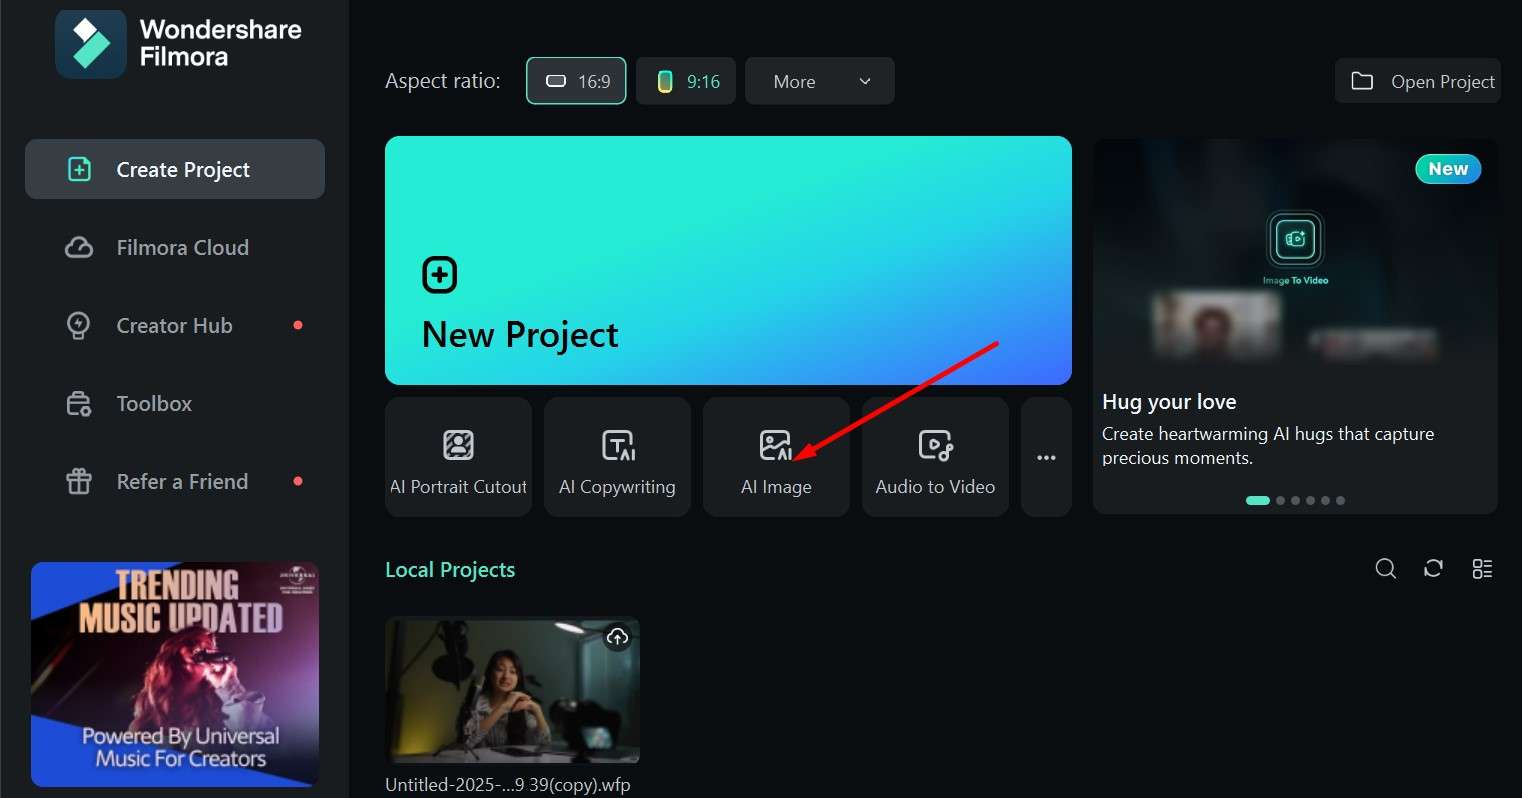Click the New badge on promo card
The height and width of the screenshot is (798, 1522).
[1448, 169]
